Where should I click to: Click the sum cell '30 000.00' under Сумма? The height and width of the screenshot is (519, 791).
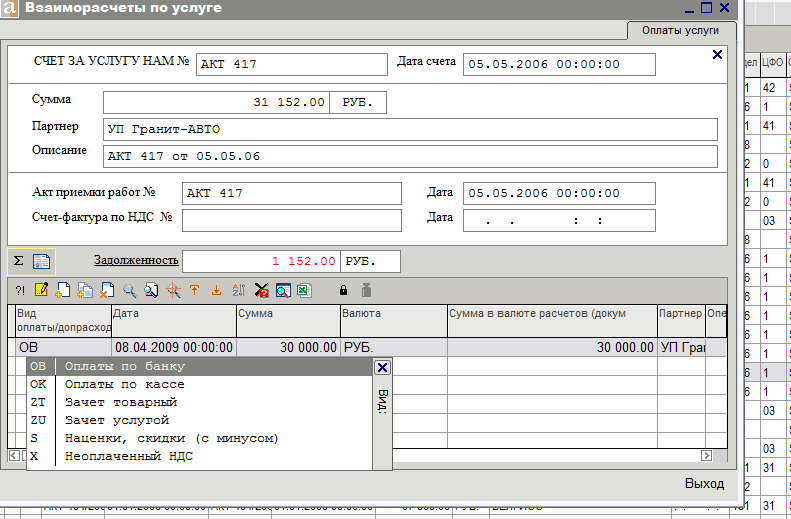pyautogui.click(x=289, y=348)
